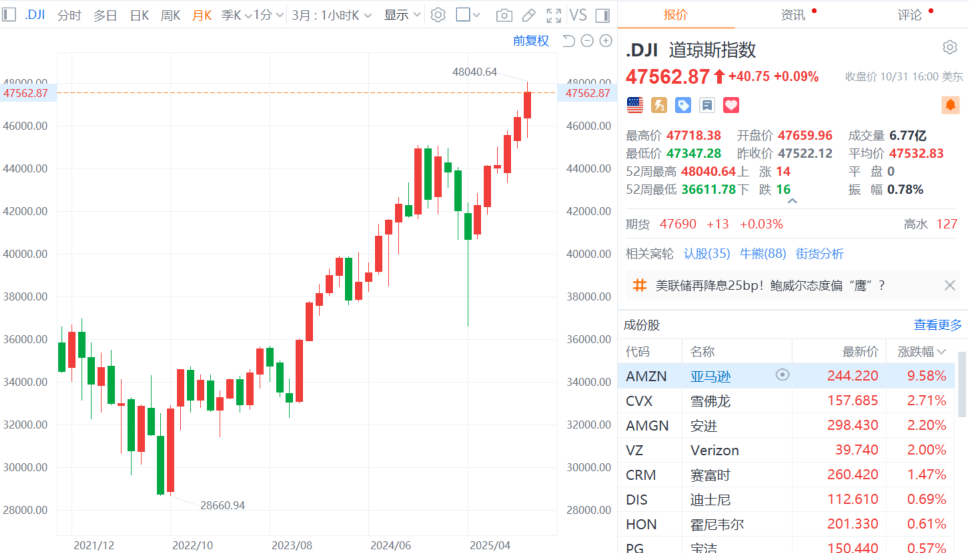Open the 季K period dropdown
The width and height of the screenshot is (969, 553).
coord(237,15)
